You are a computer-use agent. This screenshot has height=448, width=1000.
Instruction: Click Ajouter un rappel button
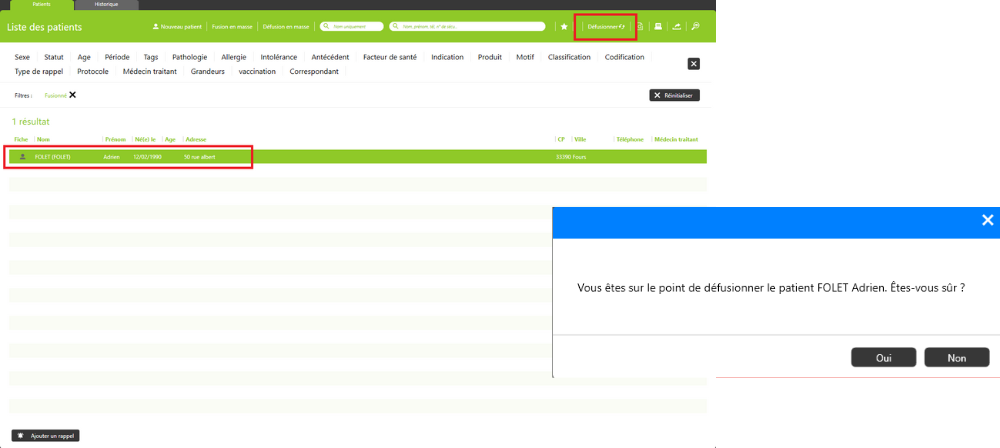pos(45,436)
